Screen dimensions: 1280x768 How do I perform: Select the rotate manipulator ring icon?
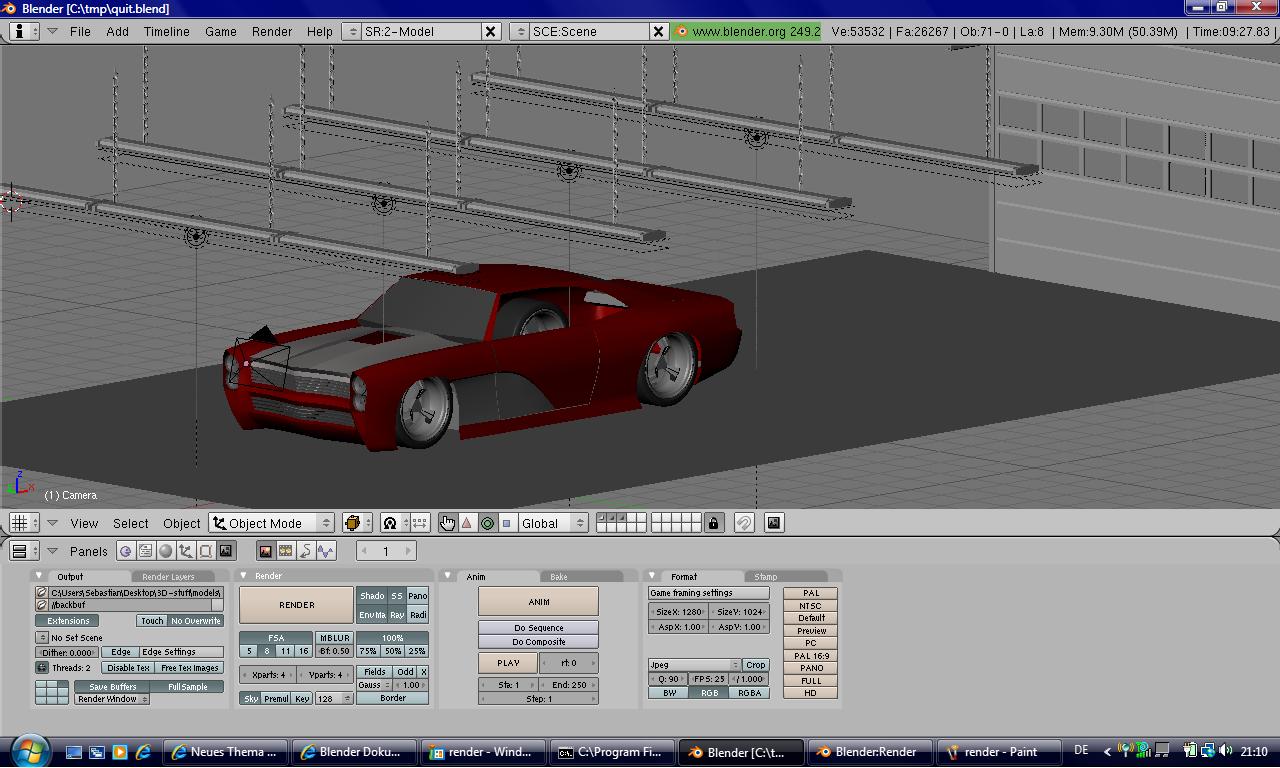[x=487, y=523]
